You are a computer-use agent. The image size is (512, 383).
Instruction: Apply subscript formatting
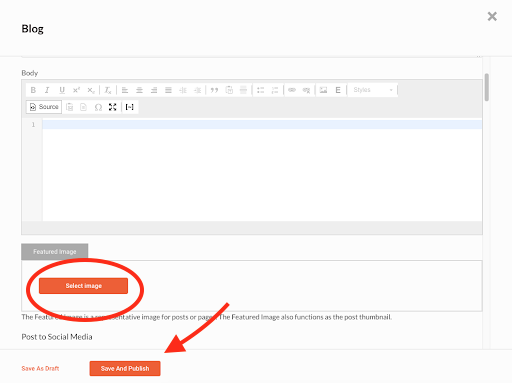pos(91,90)
